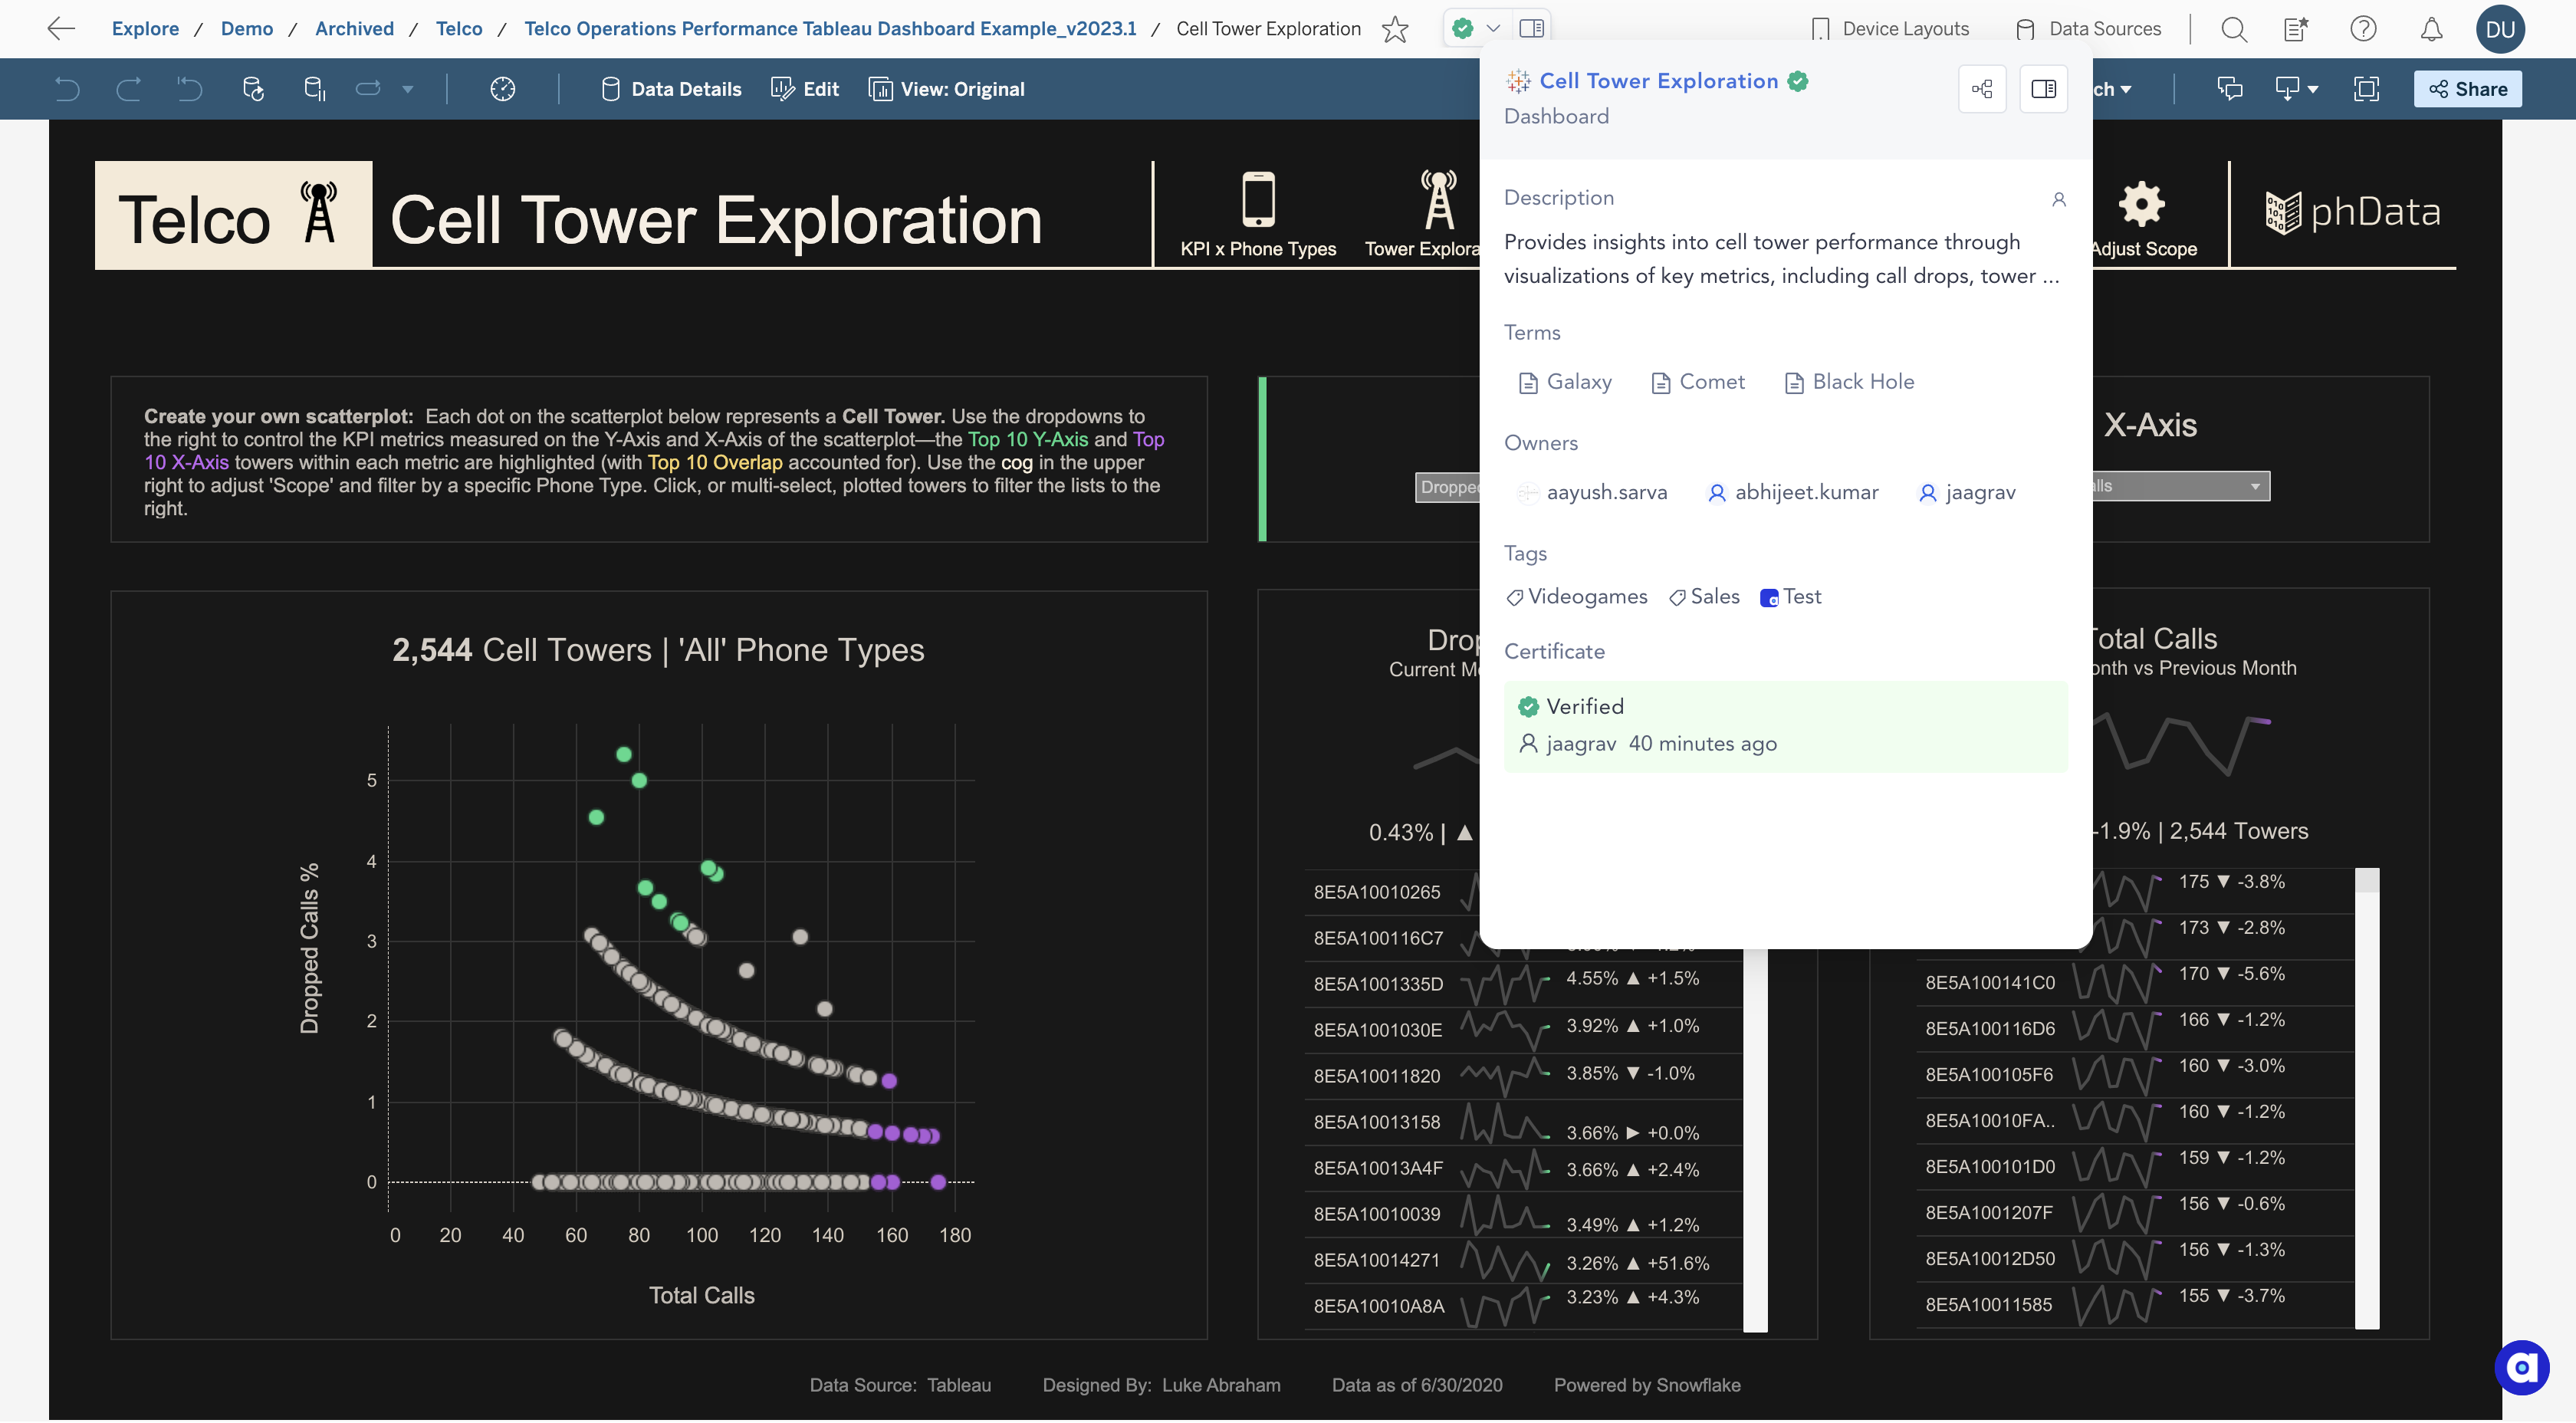Click the dashboard description text in popup
The height and width of the screenshot is (1423, 2576).
point(1782,259)
